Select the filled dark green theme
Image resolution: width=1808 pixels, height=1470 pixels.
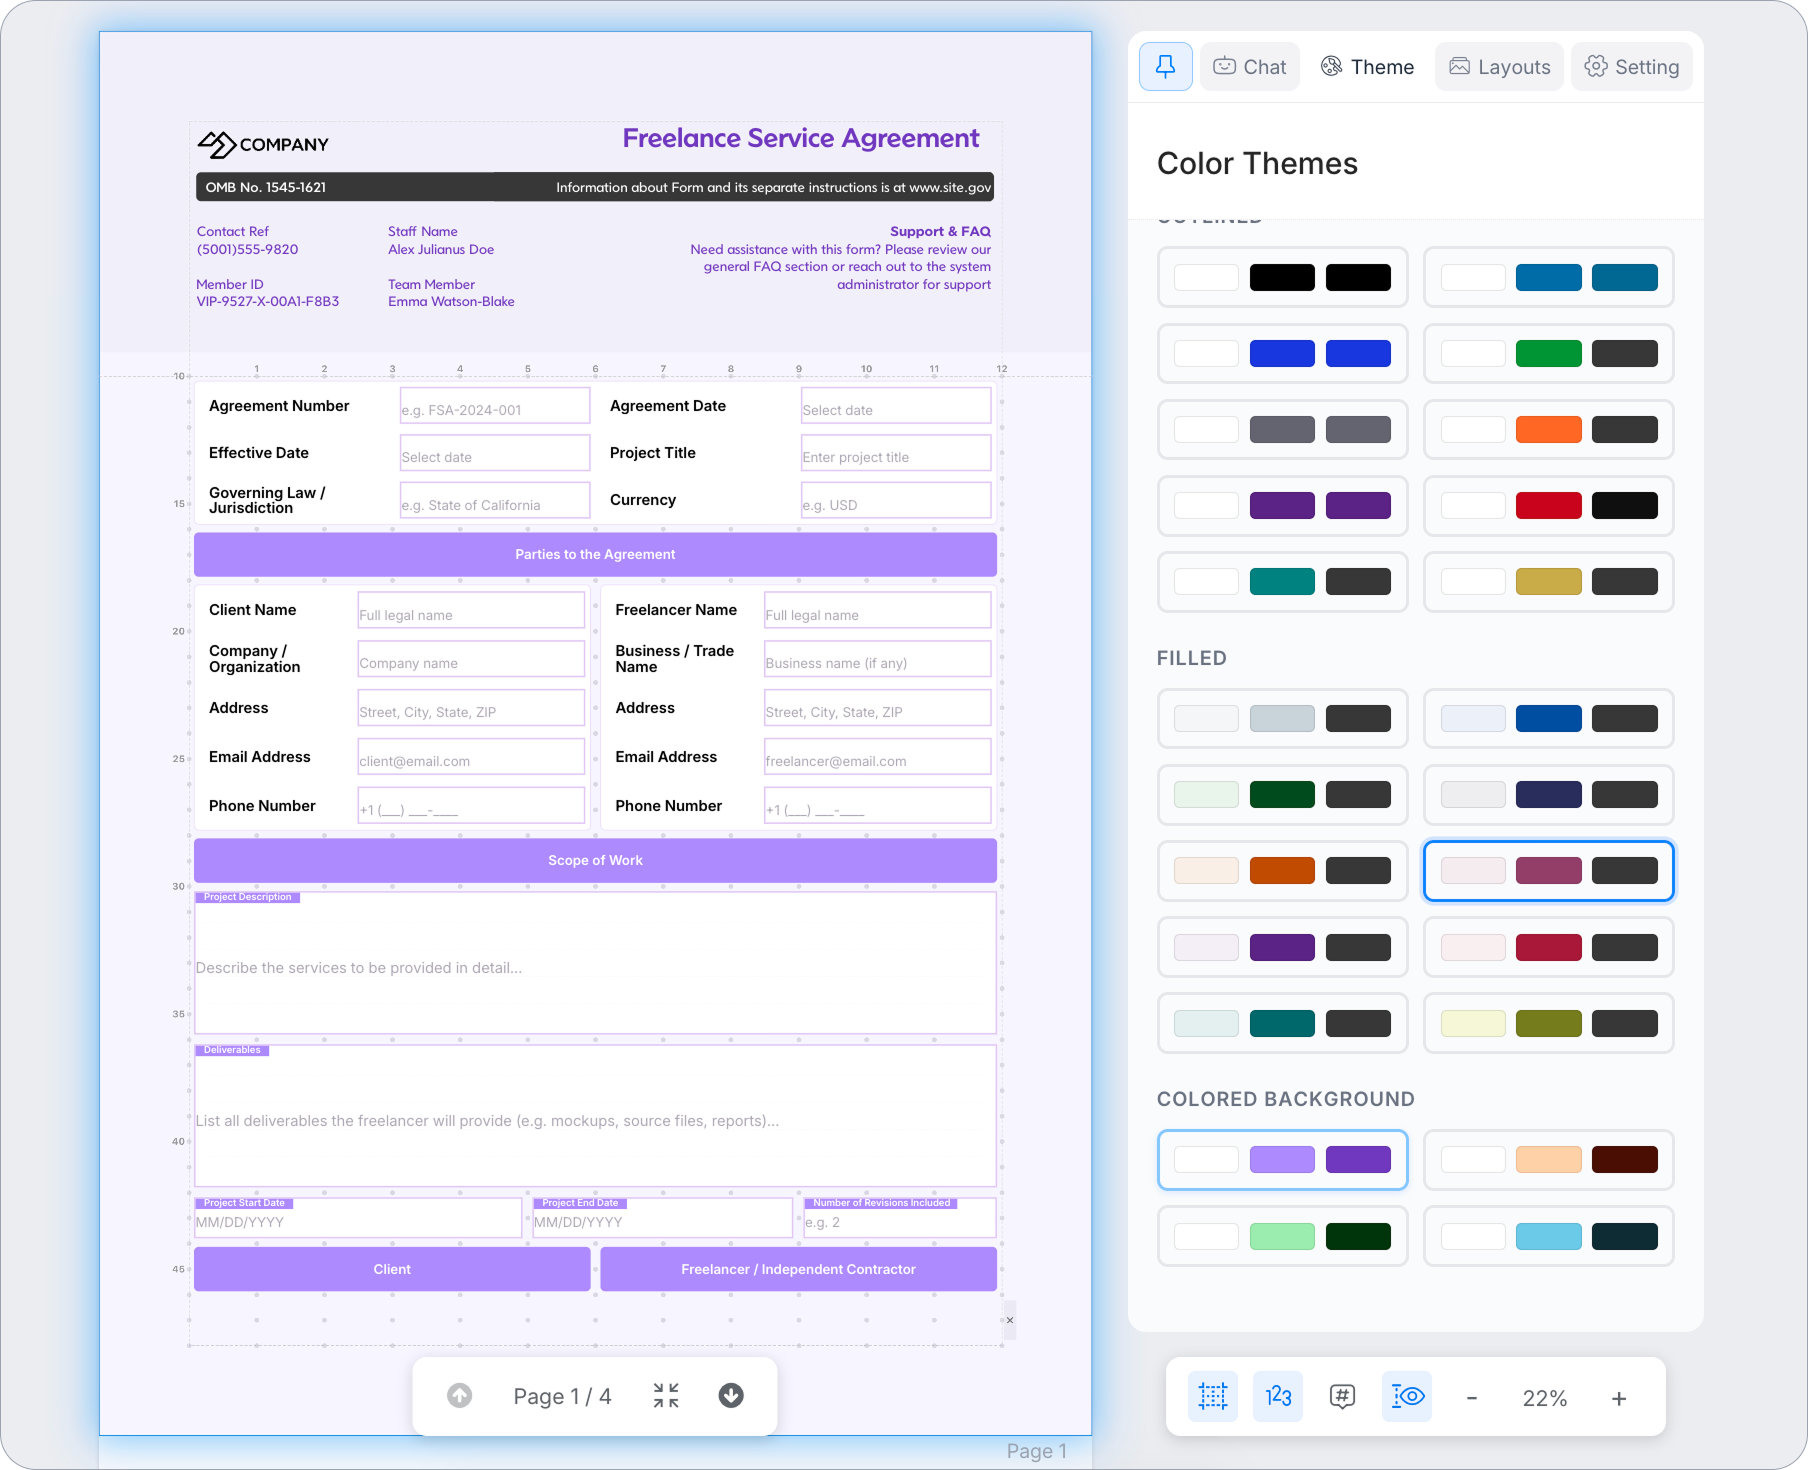[1283, 794]
